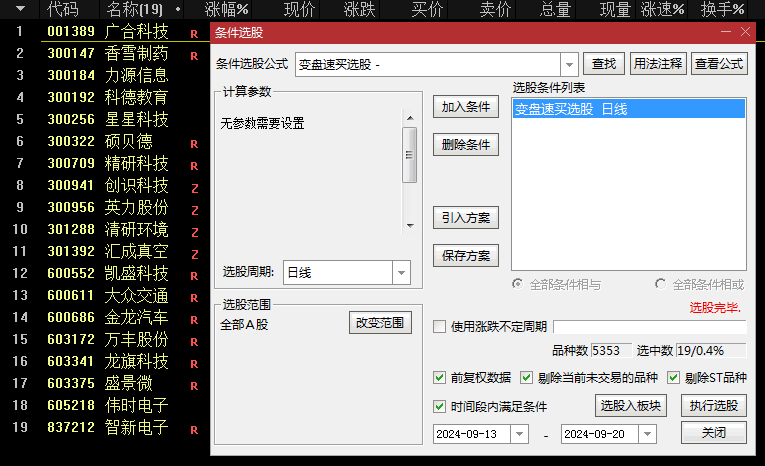Click scroll up arrow in 计算参数 panel

click(410, 118)
